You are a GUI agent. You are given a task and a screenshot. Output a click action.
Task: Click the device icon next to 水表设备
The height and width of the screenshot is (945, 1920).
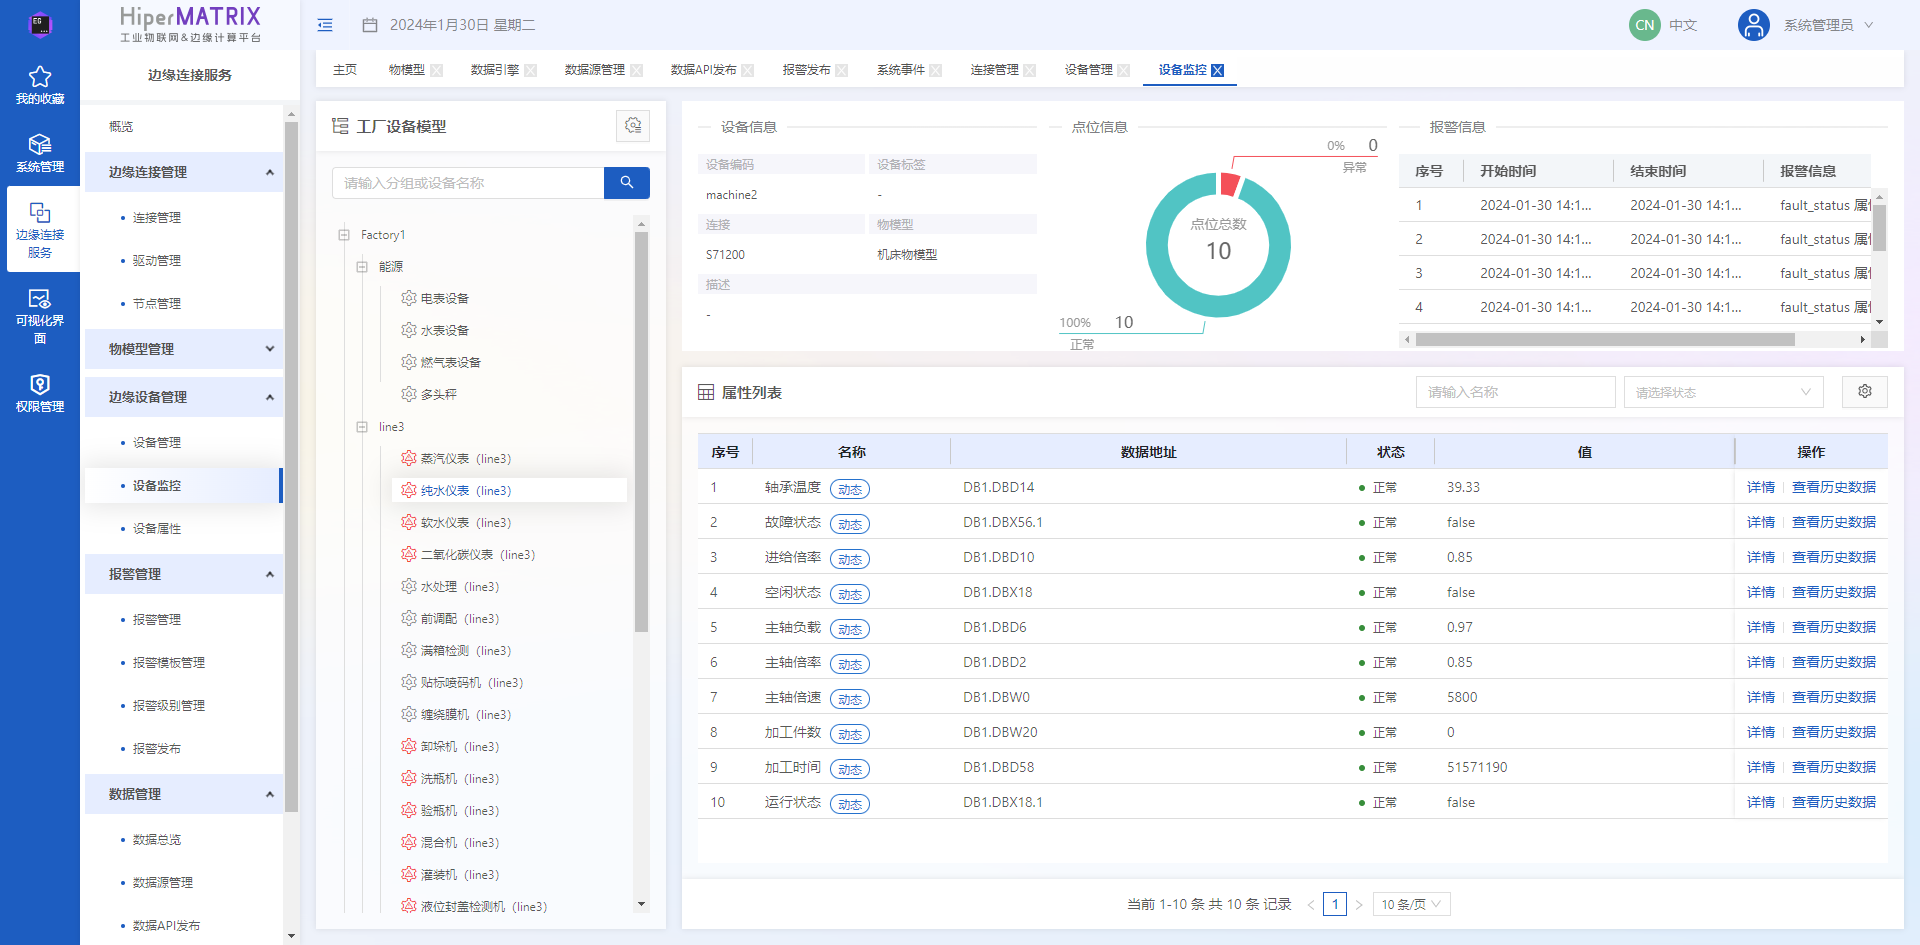409,330
